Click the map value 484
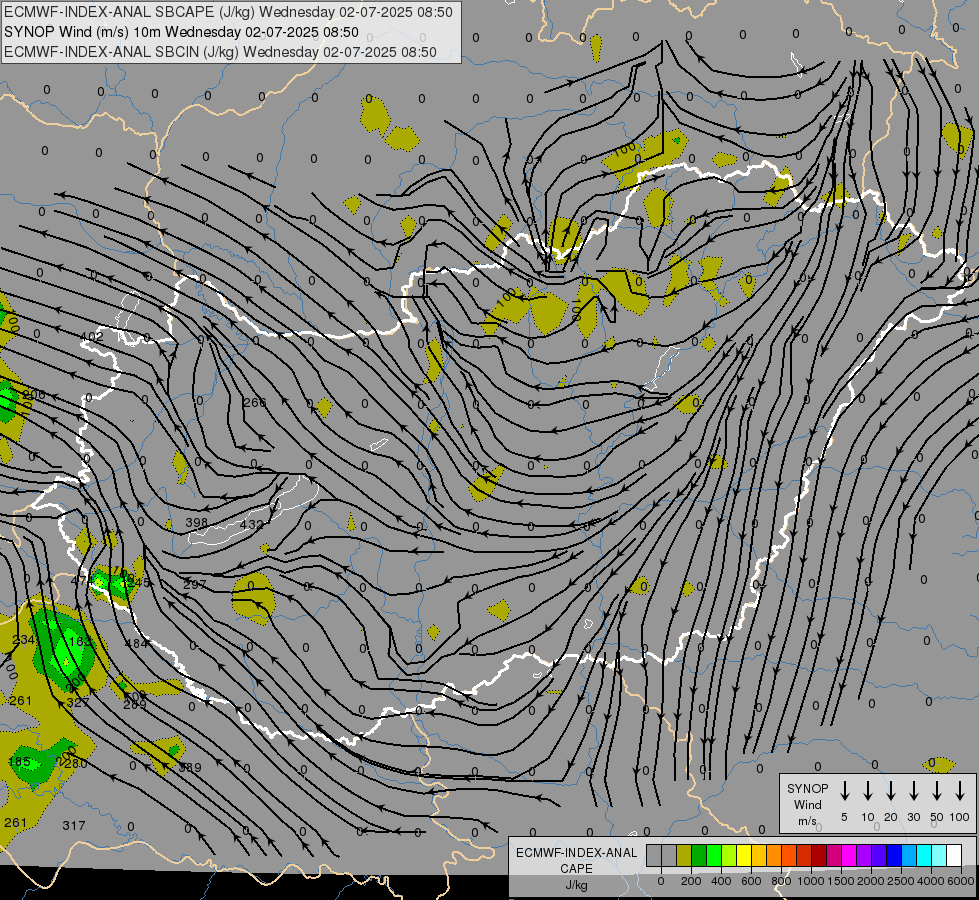 136,643
